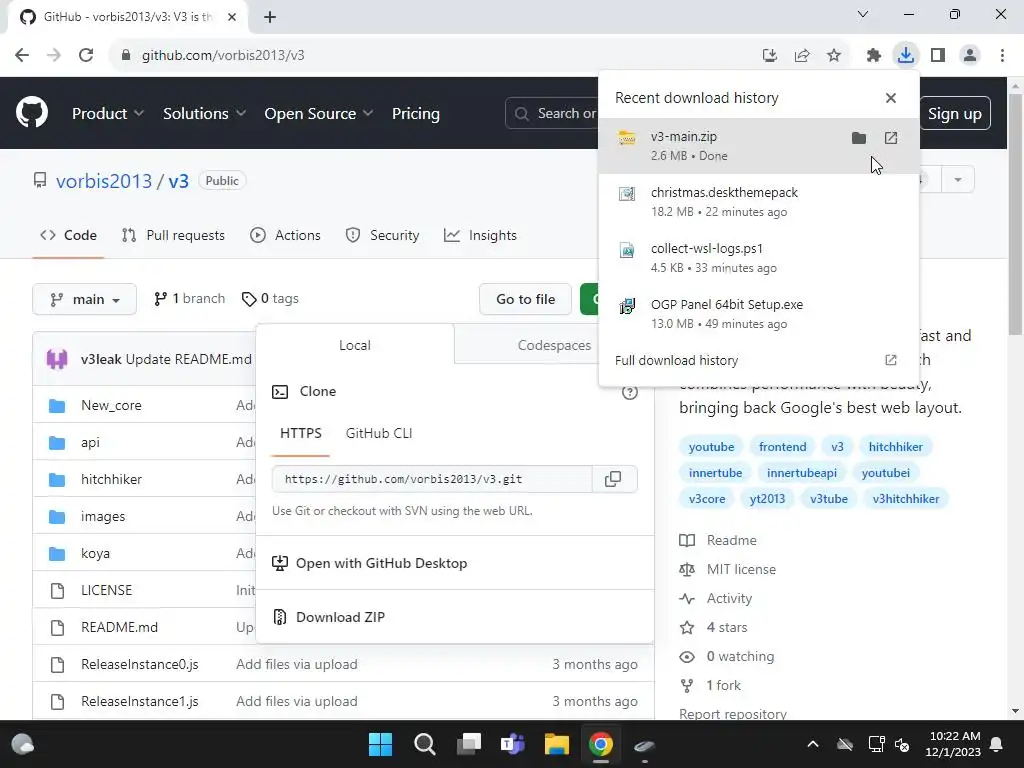Reload the page
The image size is (1024, 768).
pos(86,55)
